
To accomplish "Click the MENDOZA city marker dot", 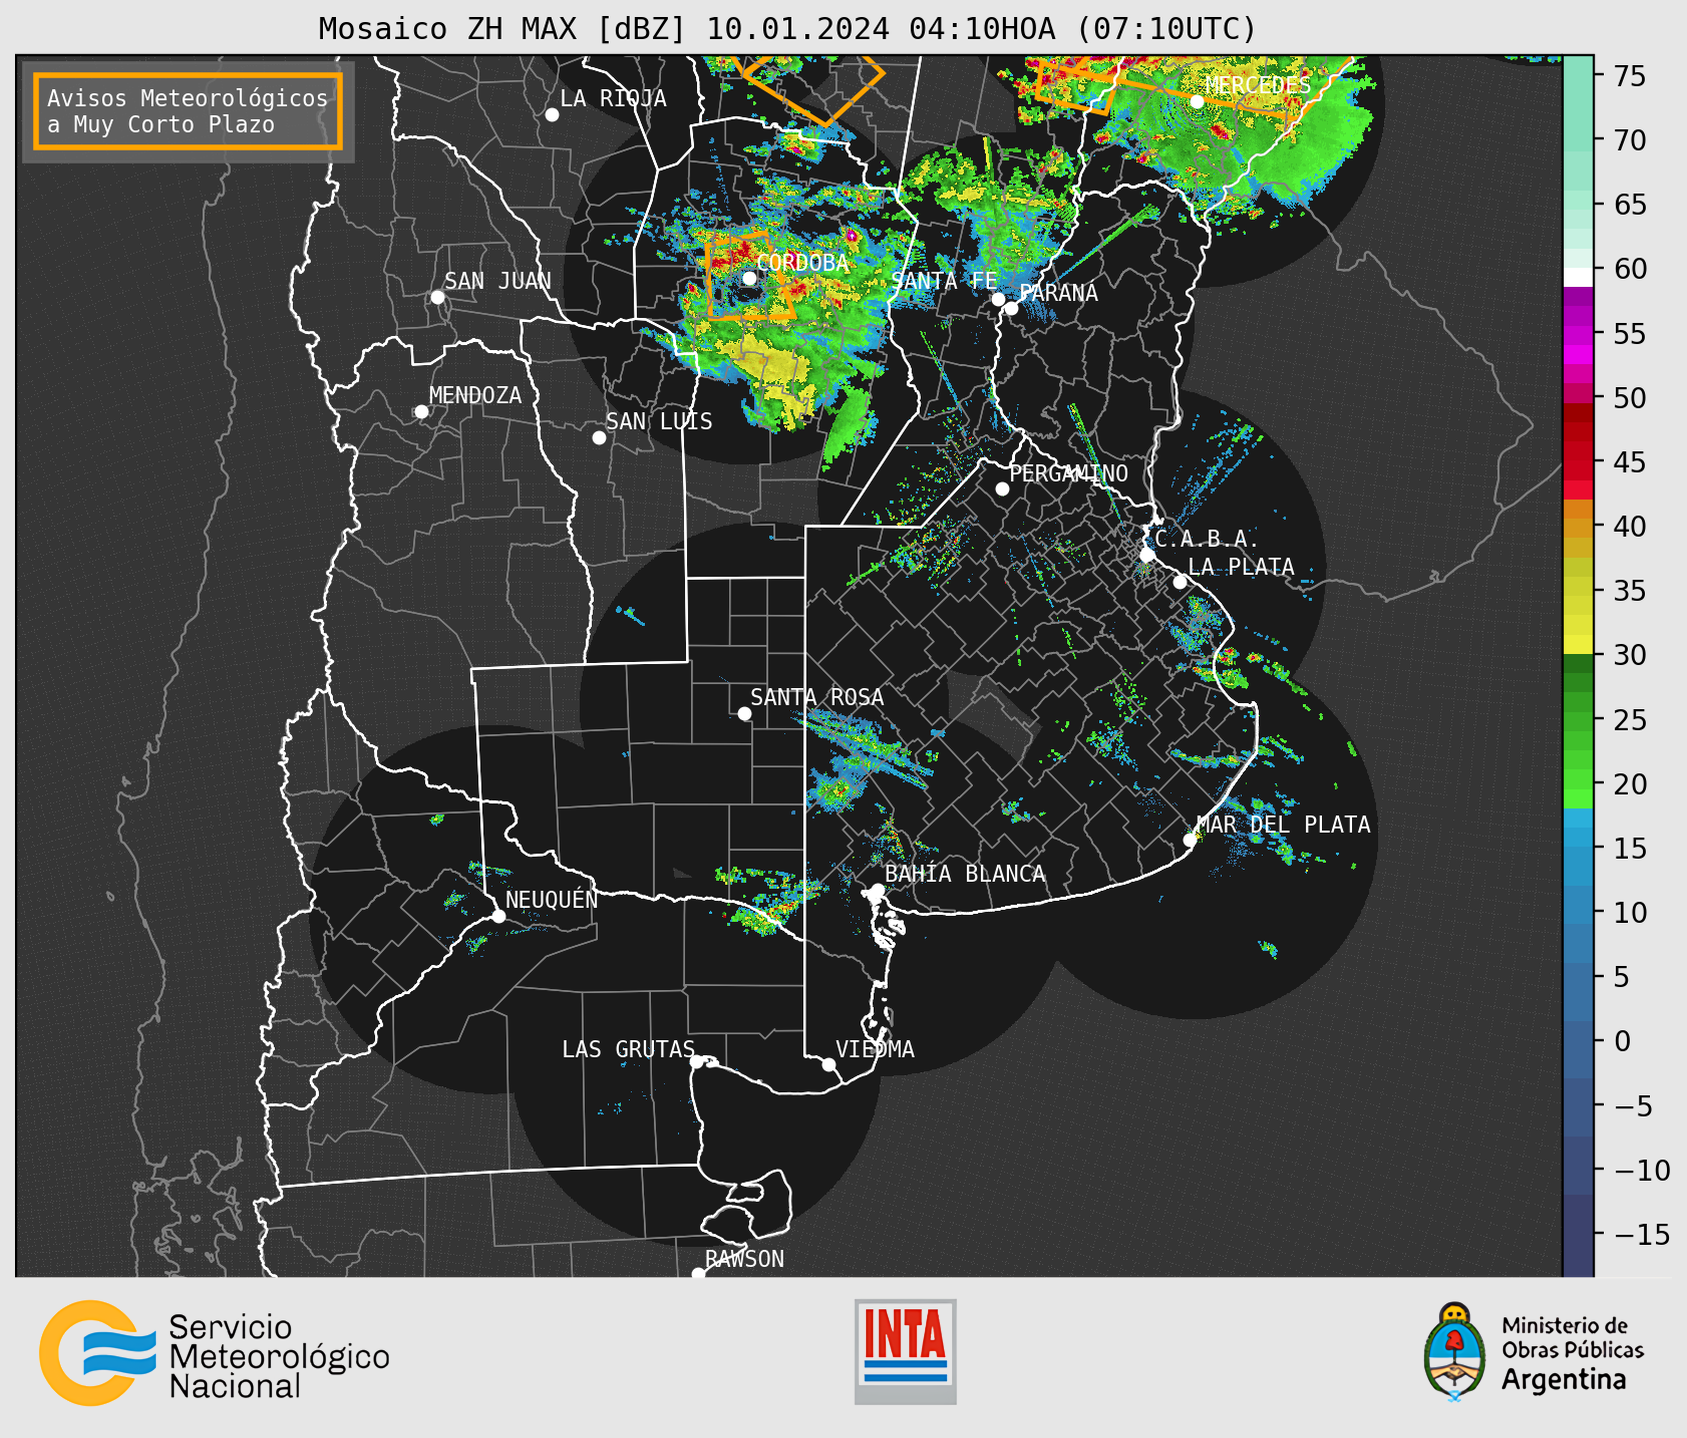I will coord(421,412).
